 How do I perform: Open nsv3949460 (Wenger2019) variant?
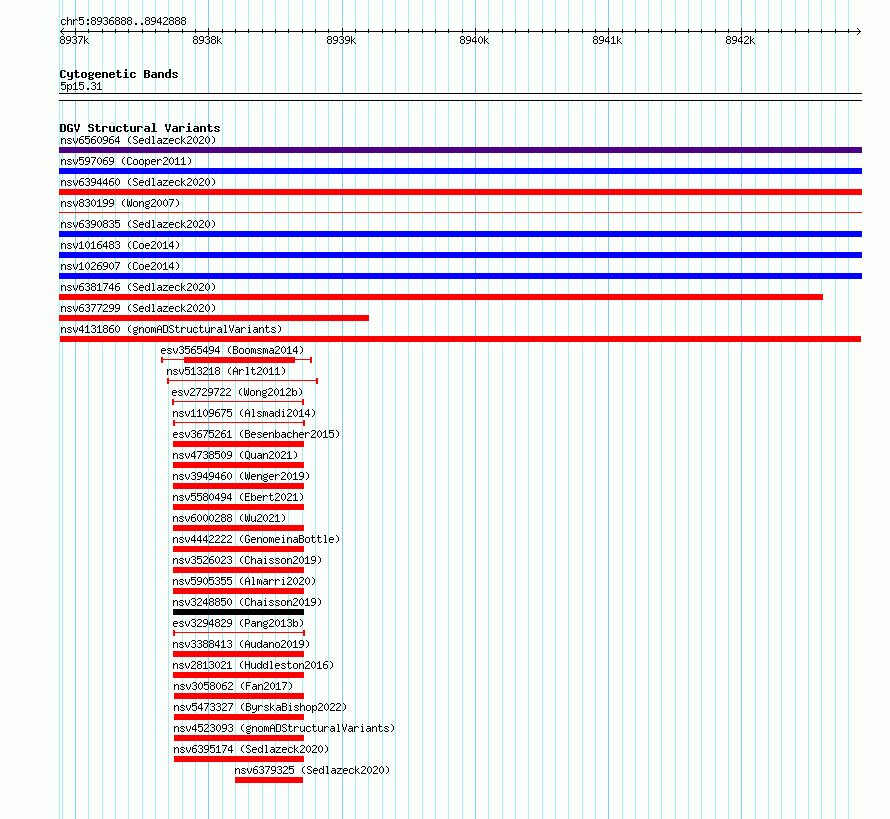coord(241,476)
